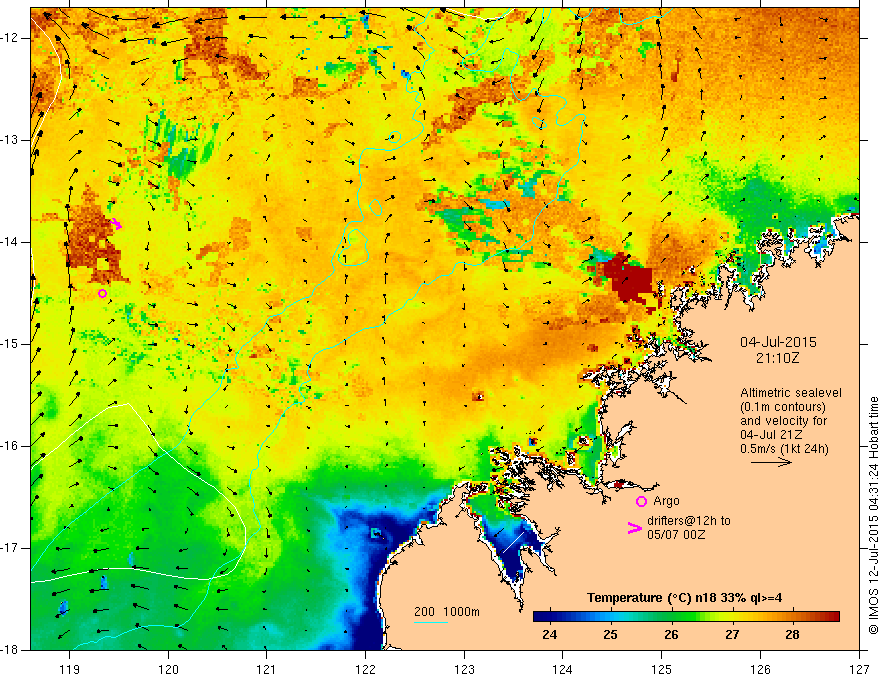Click the longitude axis label '125'
The width and height of the screenshot is (880, 680).
coord(662,669)
